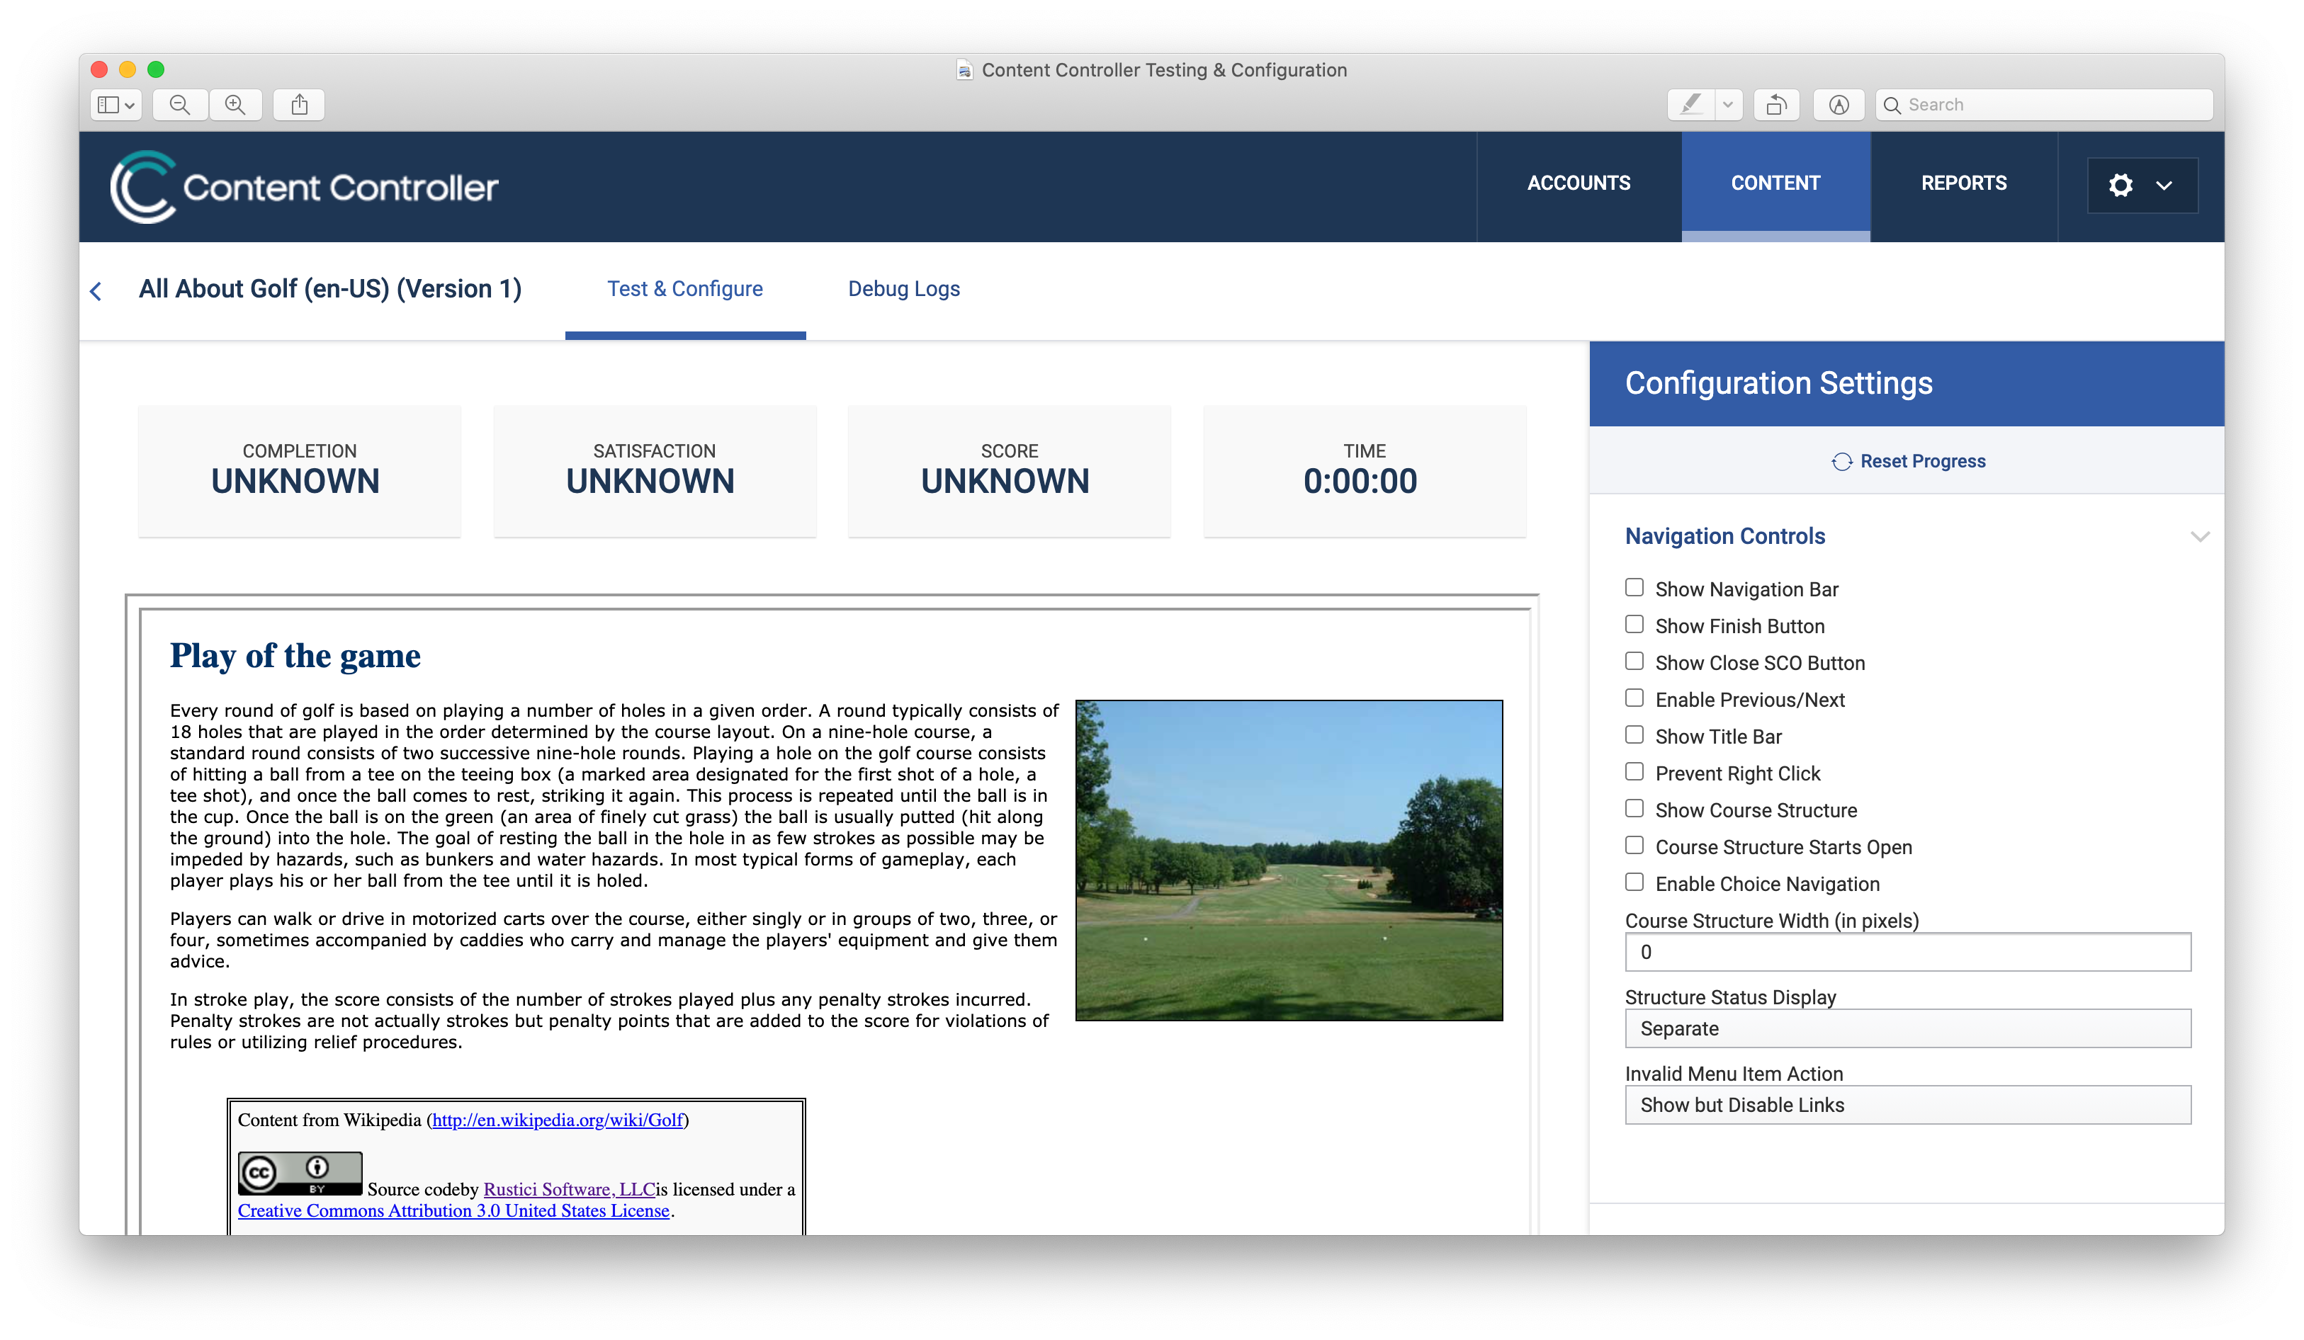
Task: Select the Test & Configure tab
Action: pyautogui.click(x=685, y=289)
